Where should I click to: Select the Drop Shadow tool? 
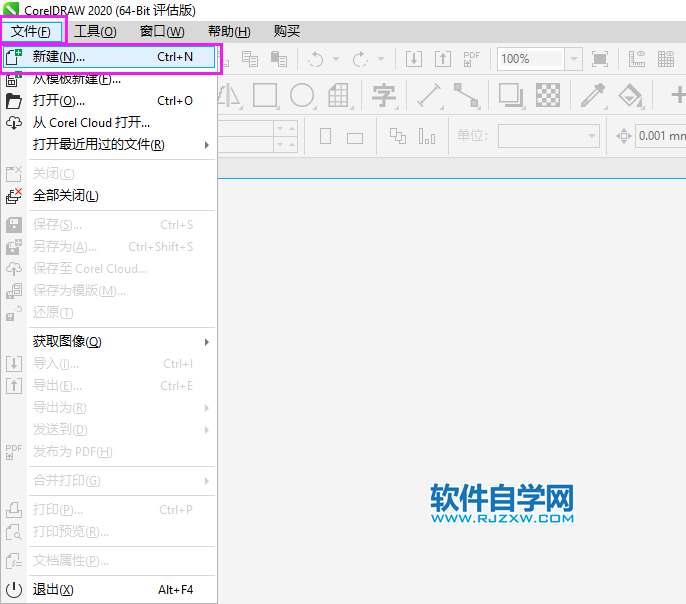point(511,95)
